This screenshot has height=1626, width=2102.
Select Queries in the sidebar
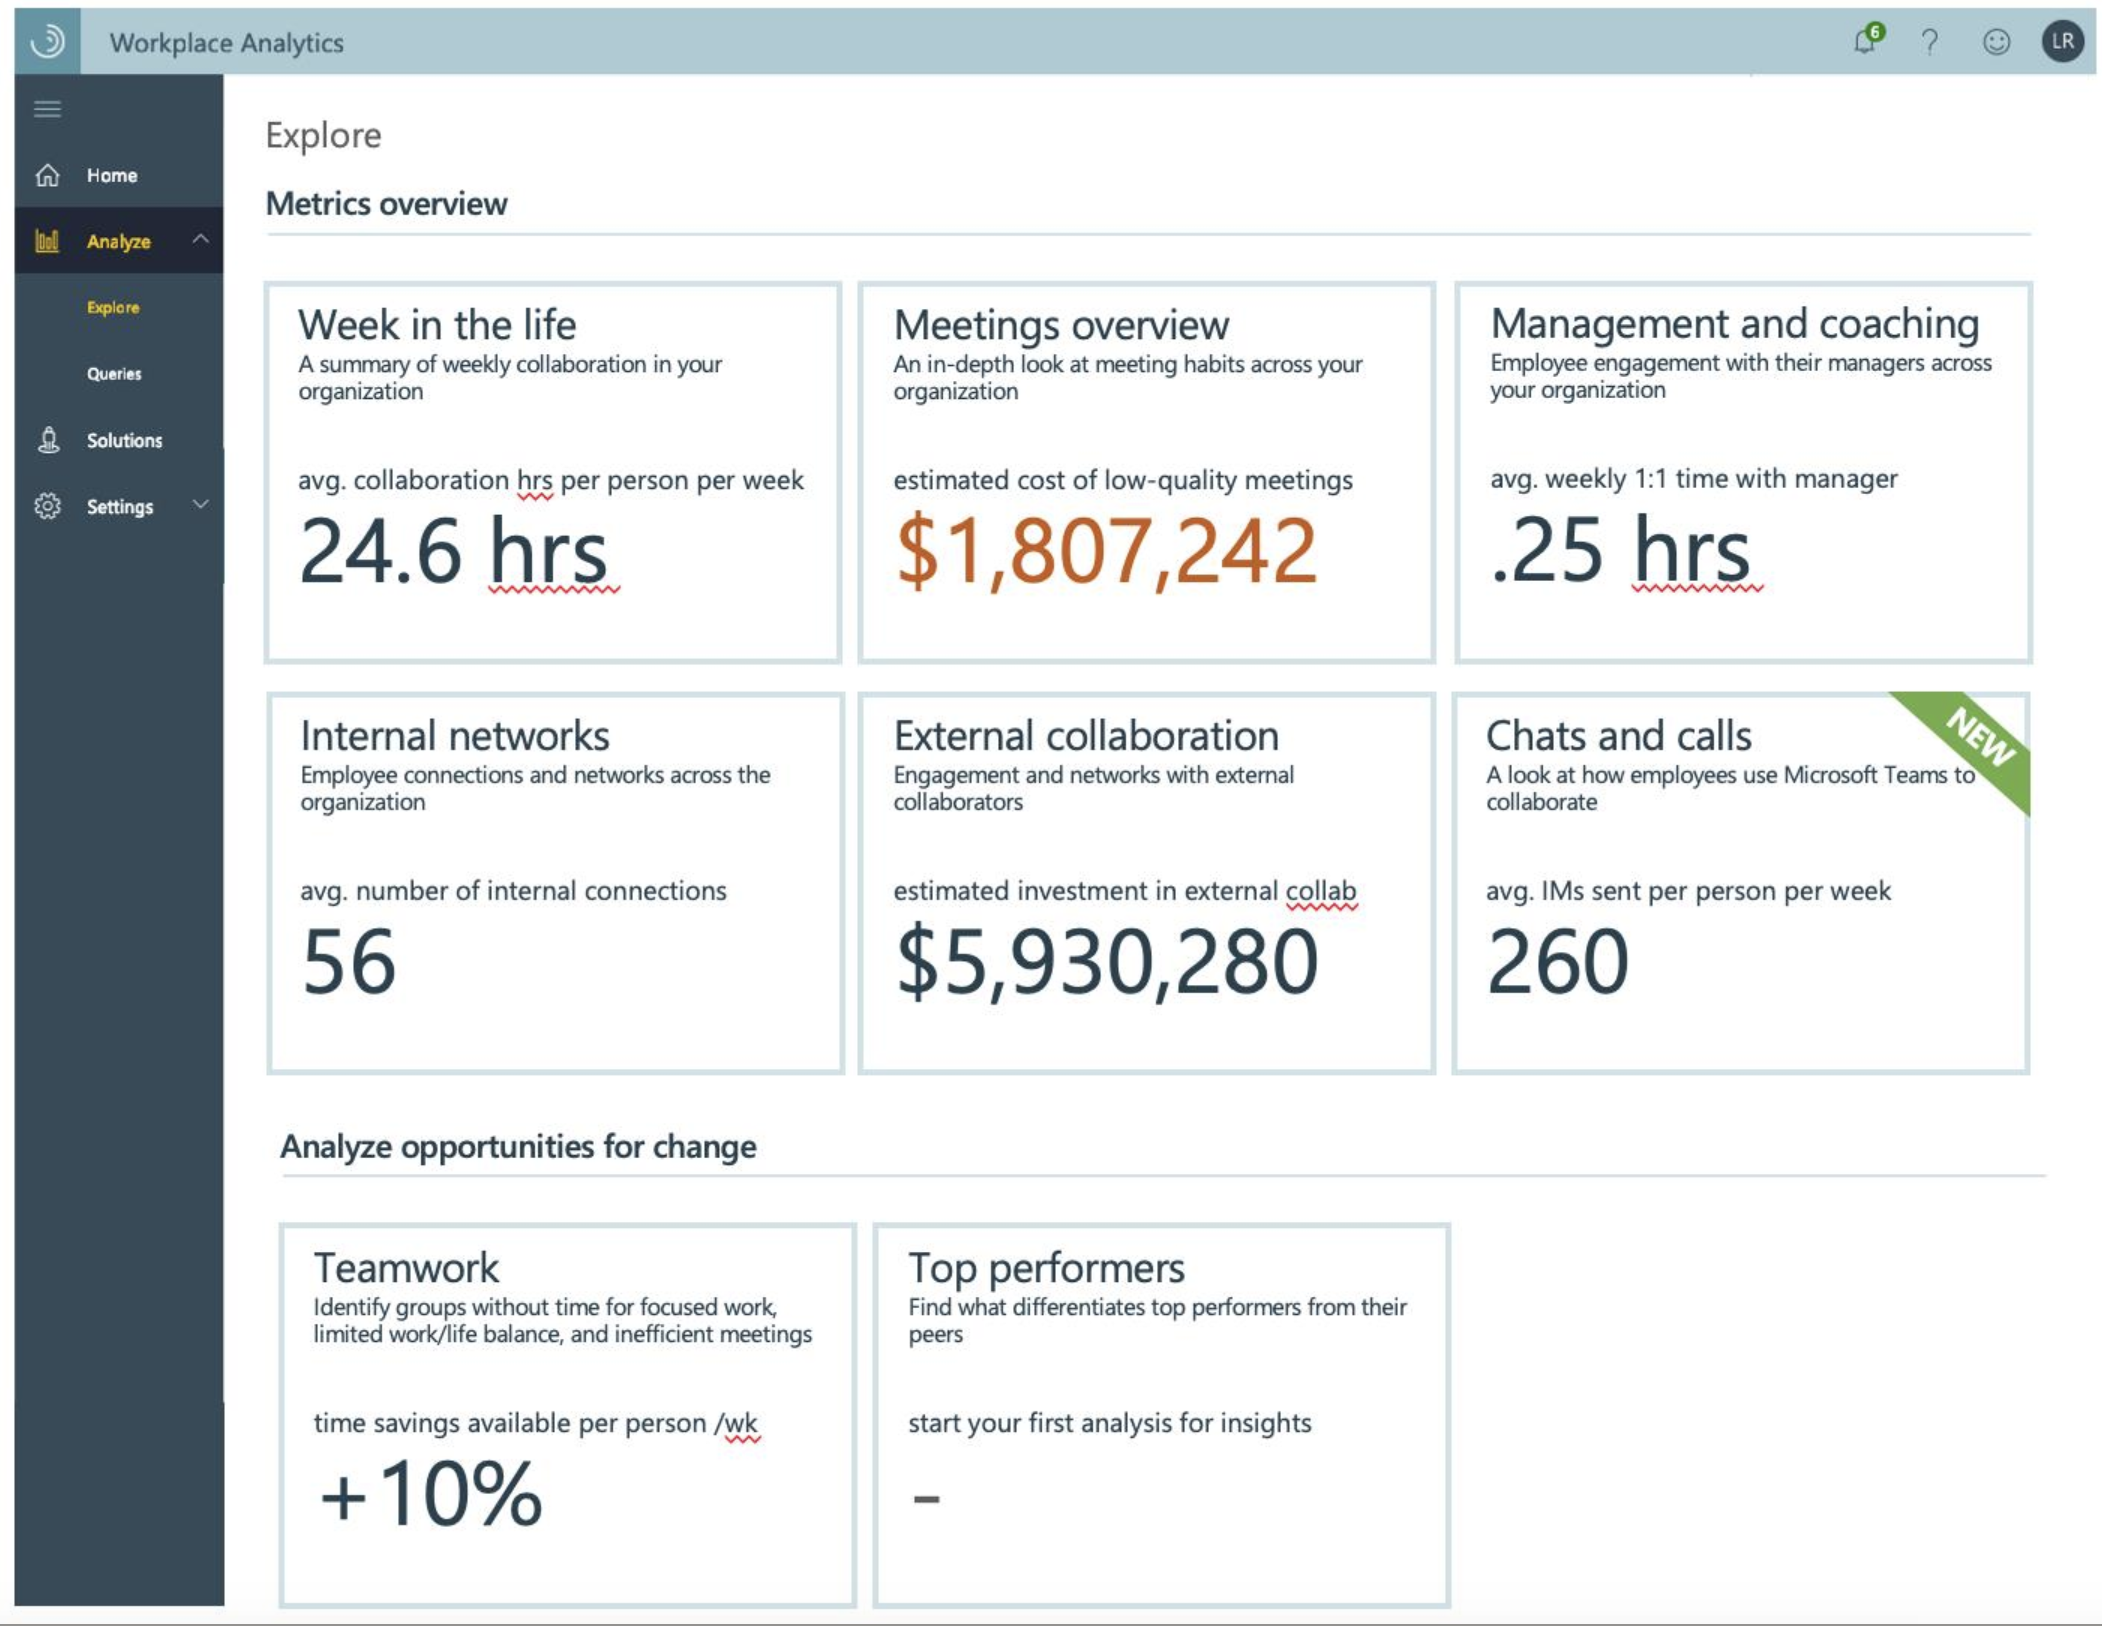click(x=114, y=374)
